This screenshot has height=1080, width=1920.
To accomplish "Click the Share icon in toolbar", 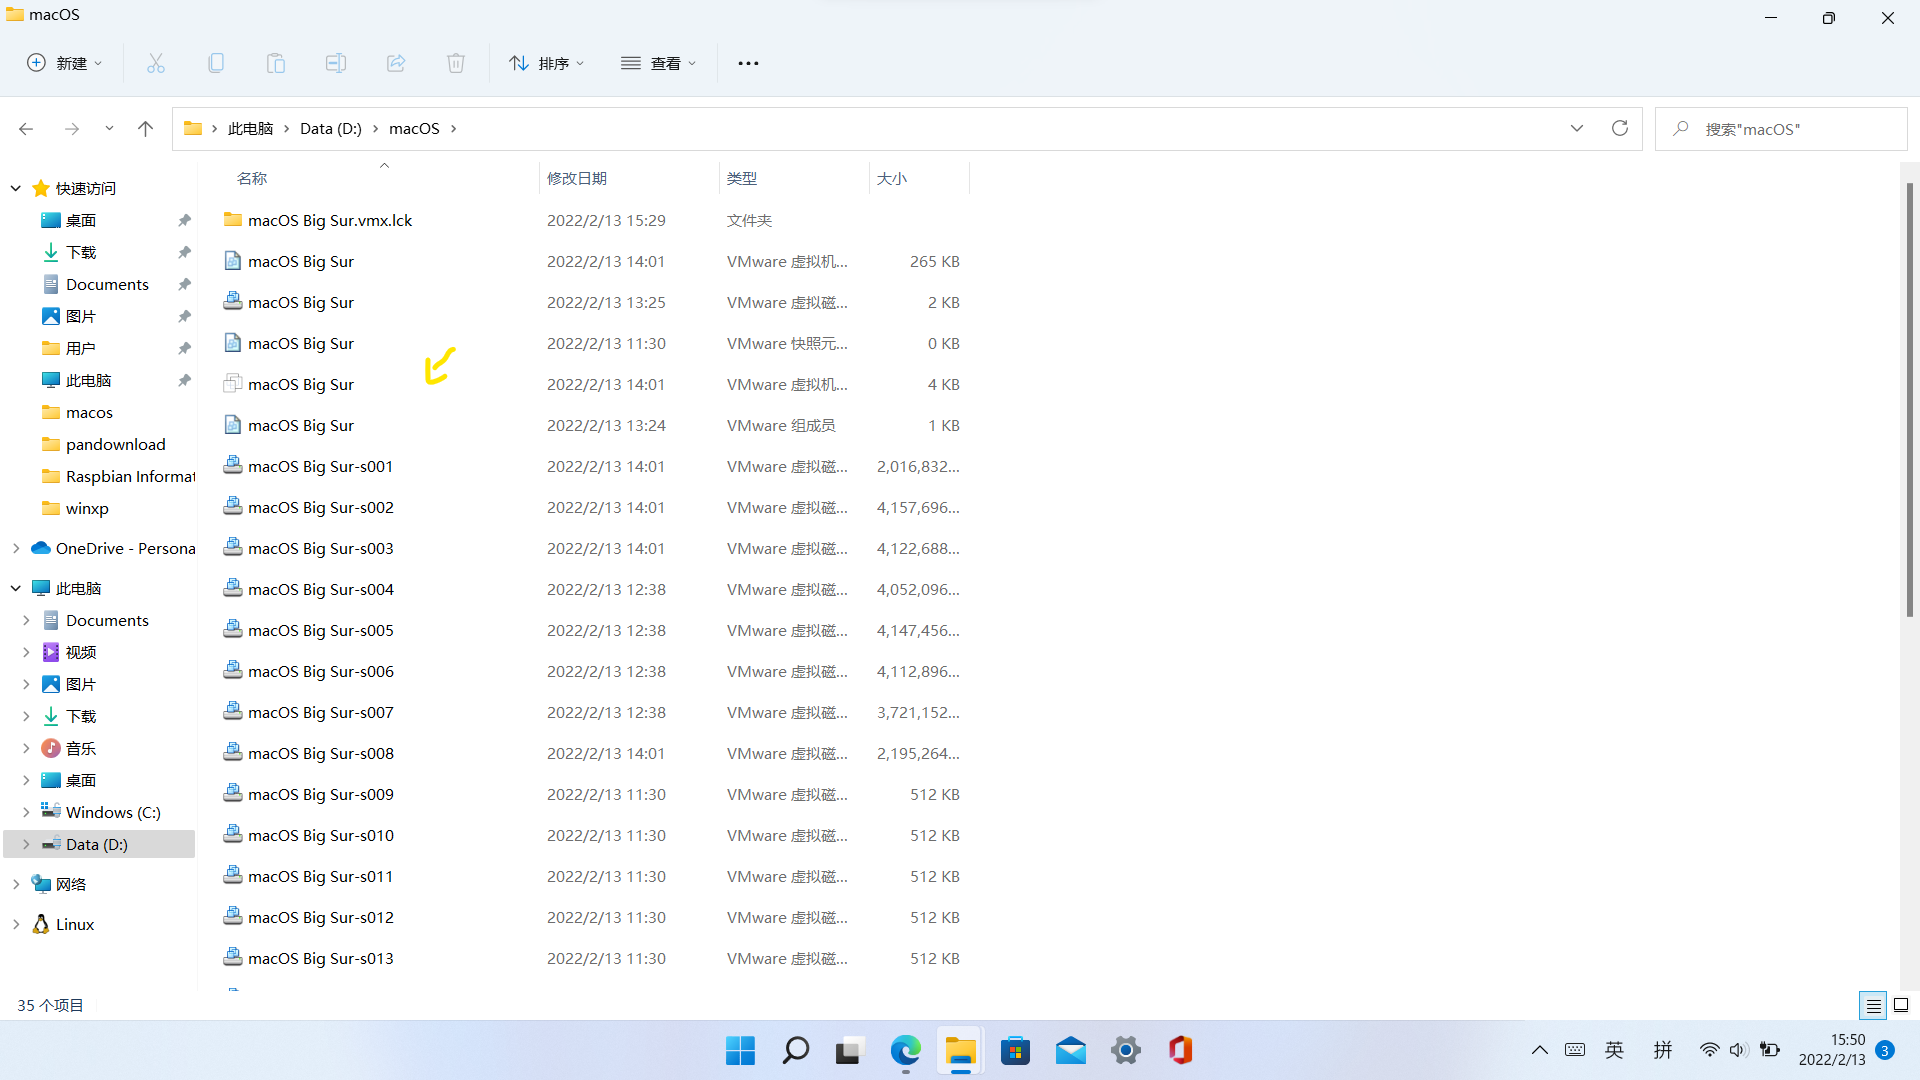I will coord(396,63).
